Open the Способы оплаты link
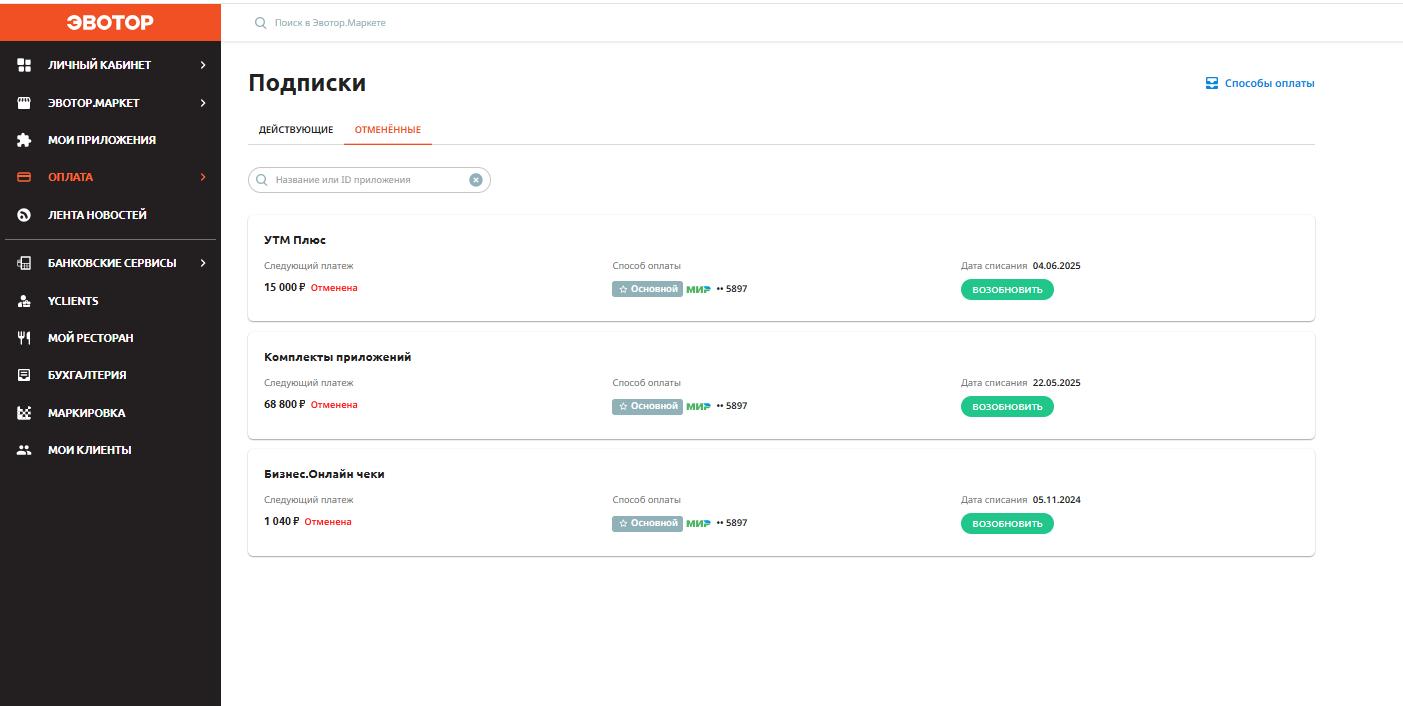Image resolution: width=1403 pixels, height=706 pixels. [x=1260, y=83]
